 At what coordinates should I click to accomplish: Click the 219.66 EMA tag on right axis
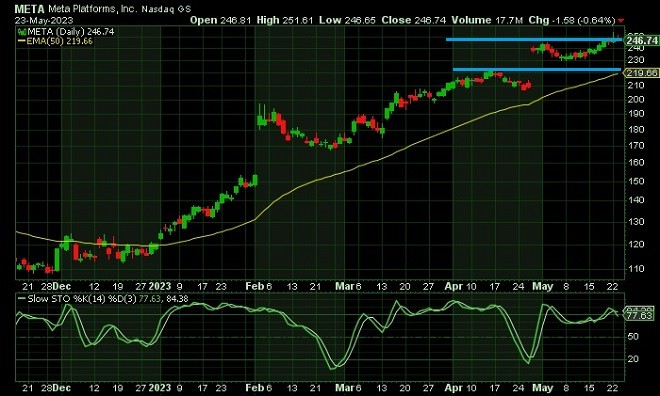click(x=642, y=73)
